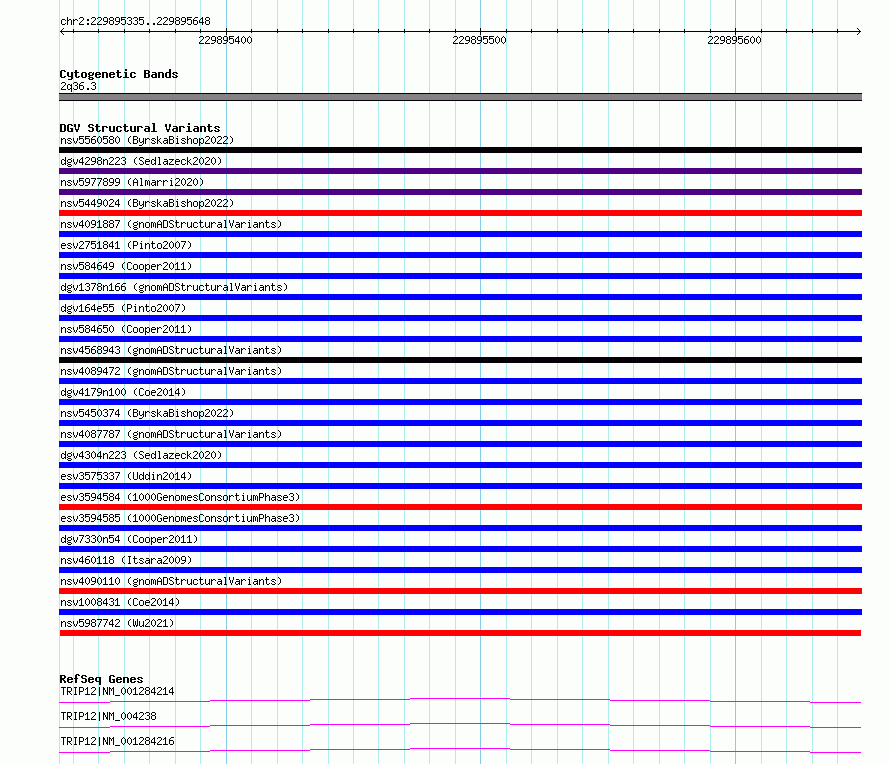This screenshot has width=890, height=764.
Task: Click variant label nsv5977899 (Almarri2020)
Action: 132,182
